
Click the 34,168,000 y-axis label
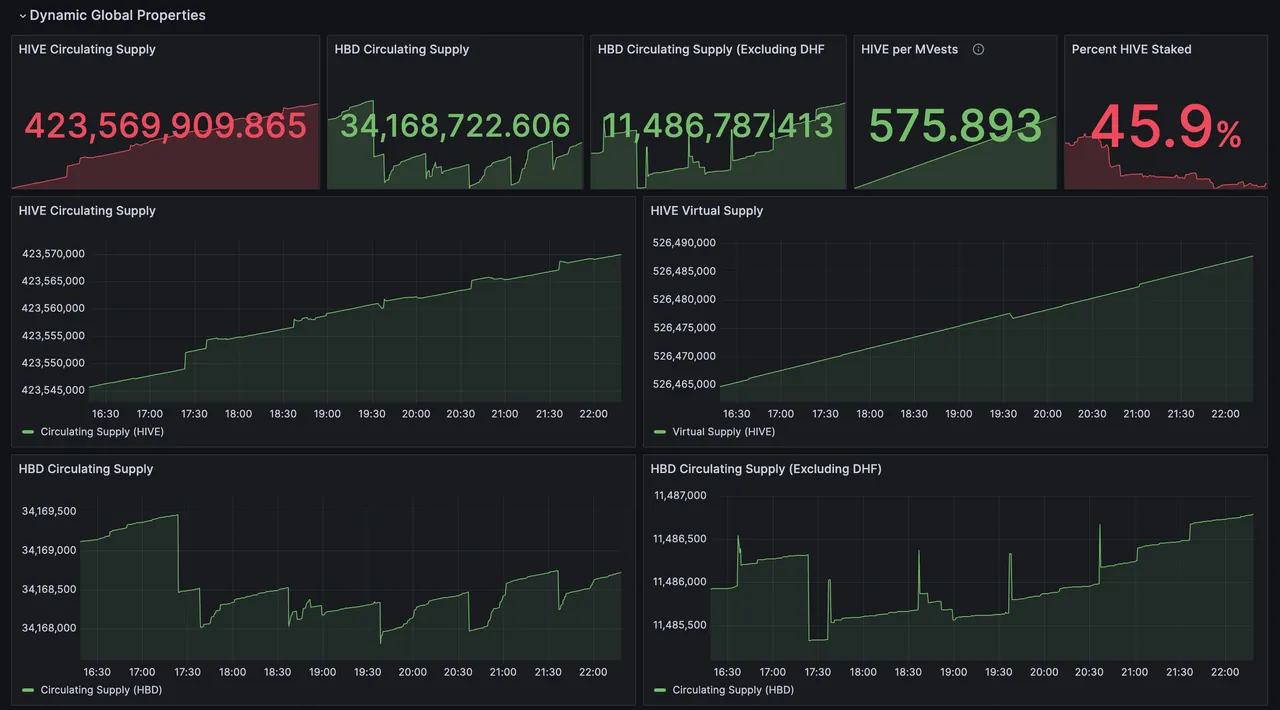tap(49, 628)
